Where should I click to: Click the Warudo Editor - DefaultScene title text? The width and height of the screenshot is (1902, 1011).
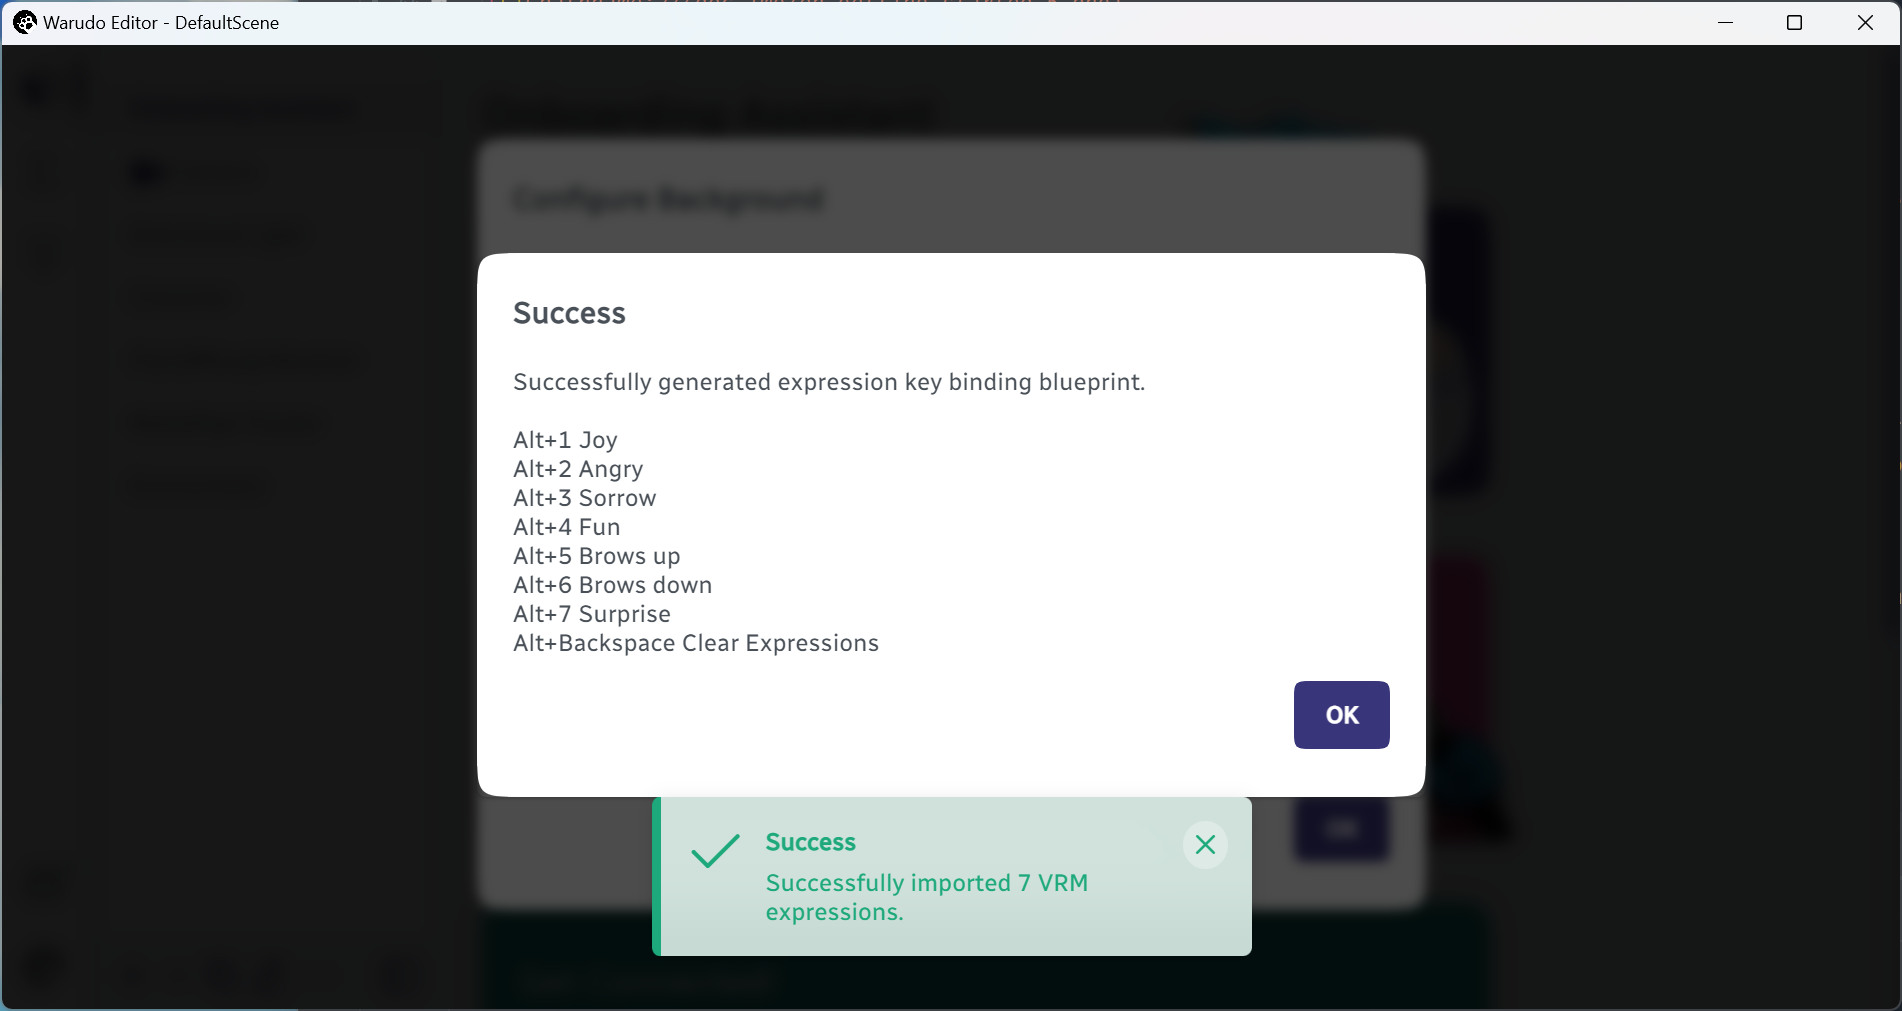(x=161, y=22)
